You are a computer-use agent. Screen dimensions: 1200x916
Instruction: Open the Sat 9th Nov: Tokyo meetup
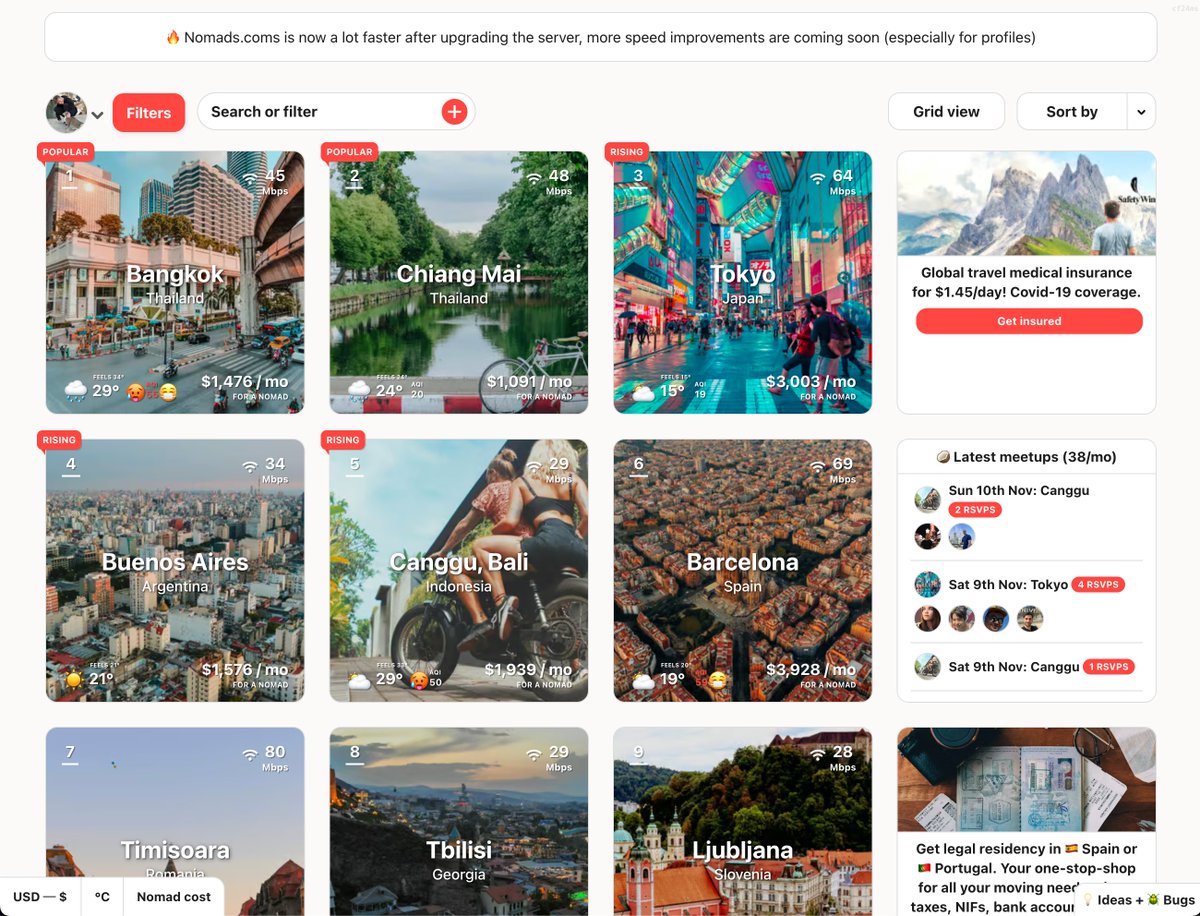(1008, 585)
